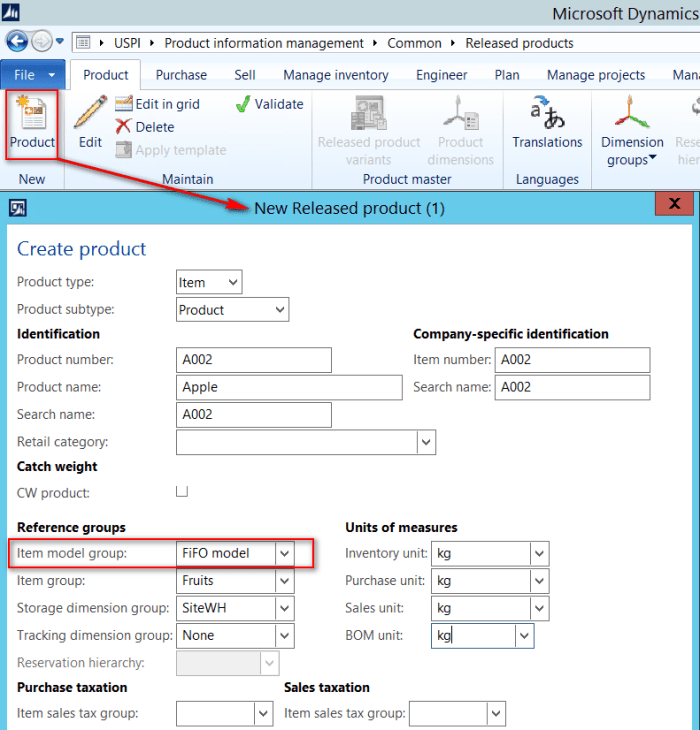This screenshot has height=730, width=700.
Task: Expand the BOM unit dropdown
Action: 525,636
